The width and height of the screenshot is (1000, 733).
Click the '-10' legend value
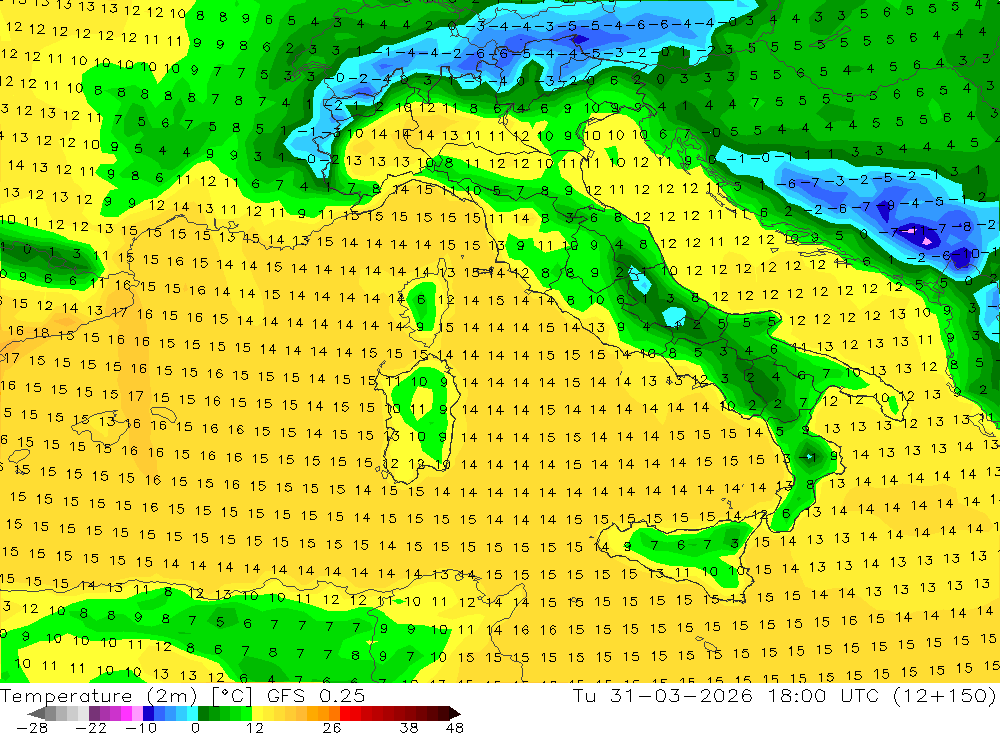point(141,728)
